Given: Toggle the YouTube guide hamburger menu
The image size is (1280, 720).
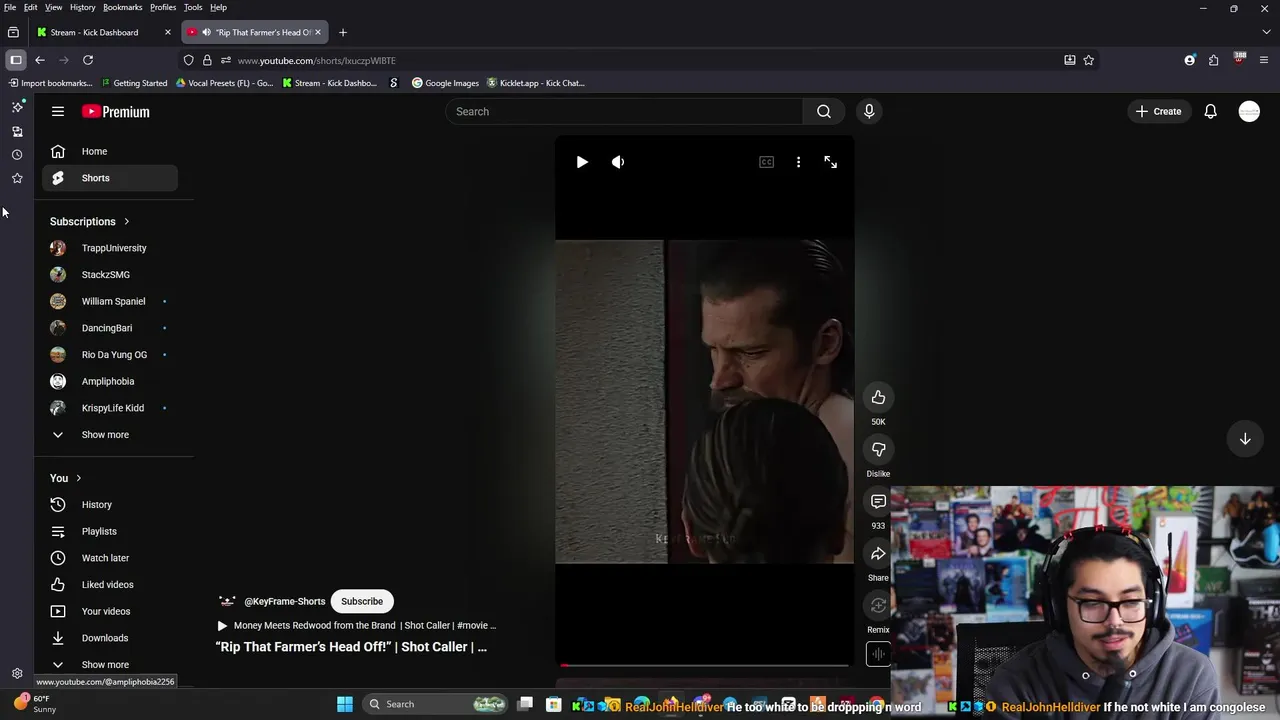Looking at the screenshot, I should (x=58, y=112).
